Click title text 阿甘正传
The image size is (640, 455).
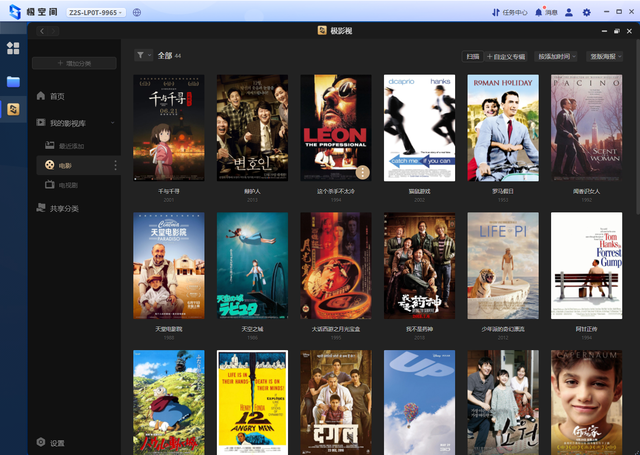[587, 329]
